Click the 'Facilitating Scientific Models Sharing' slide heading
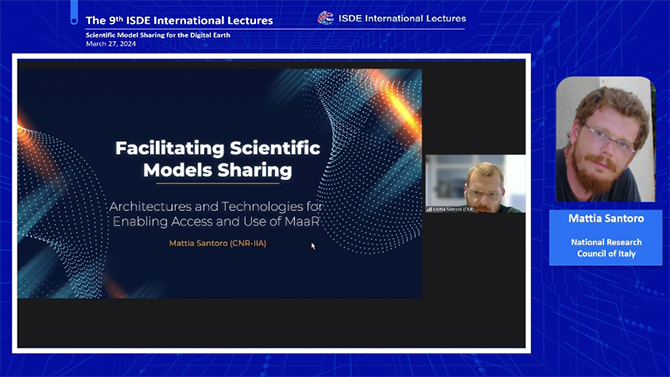Viewport: 670px width, 377px height. point(218,159)
